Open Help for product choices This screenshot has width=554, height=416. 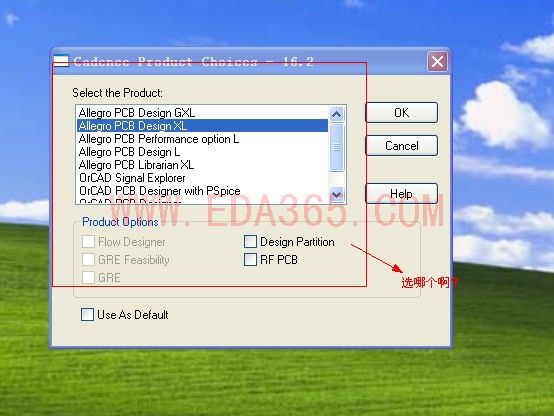pyautogui.click(x=402, y=193)
